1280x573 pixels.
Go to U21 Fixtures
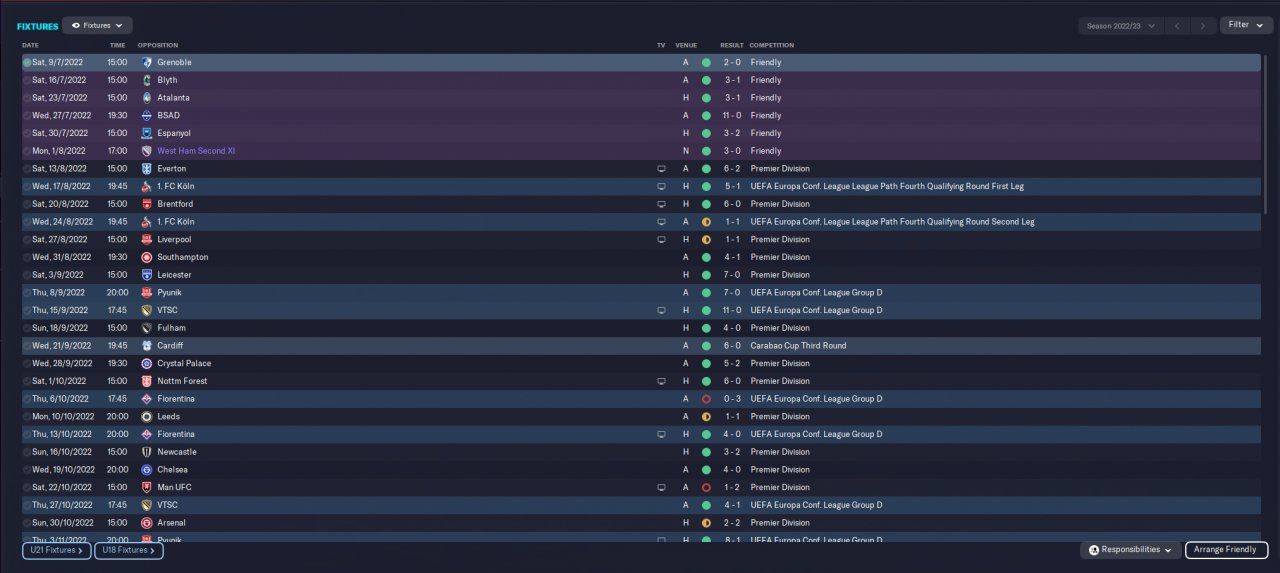click(x=57, y=550)
